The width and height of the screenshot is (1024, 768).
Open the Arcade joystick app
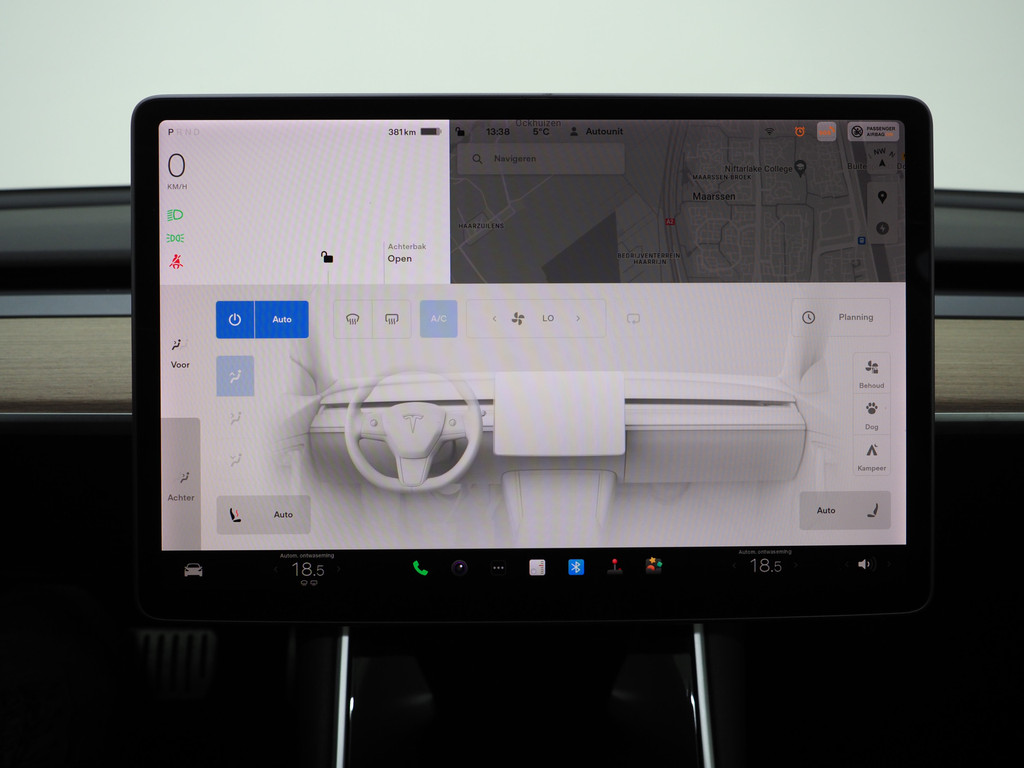pos(615,566)
